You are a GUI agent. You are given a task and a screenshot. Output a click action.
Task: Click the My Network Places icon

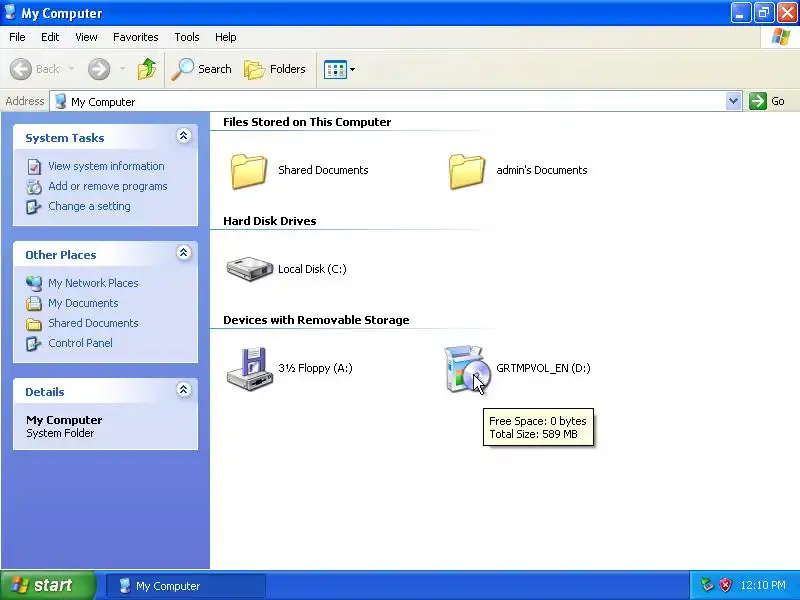tap(34, 283)
